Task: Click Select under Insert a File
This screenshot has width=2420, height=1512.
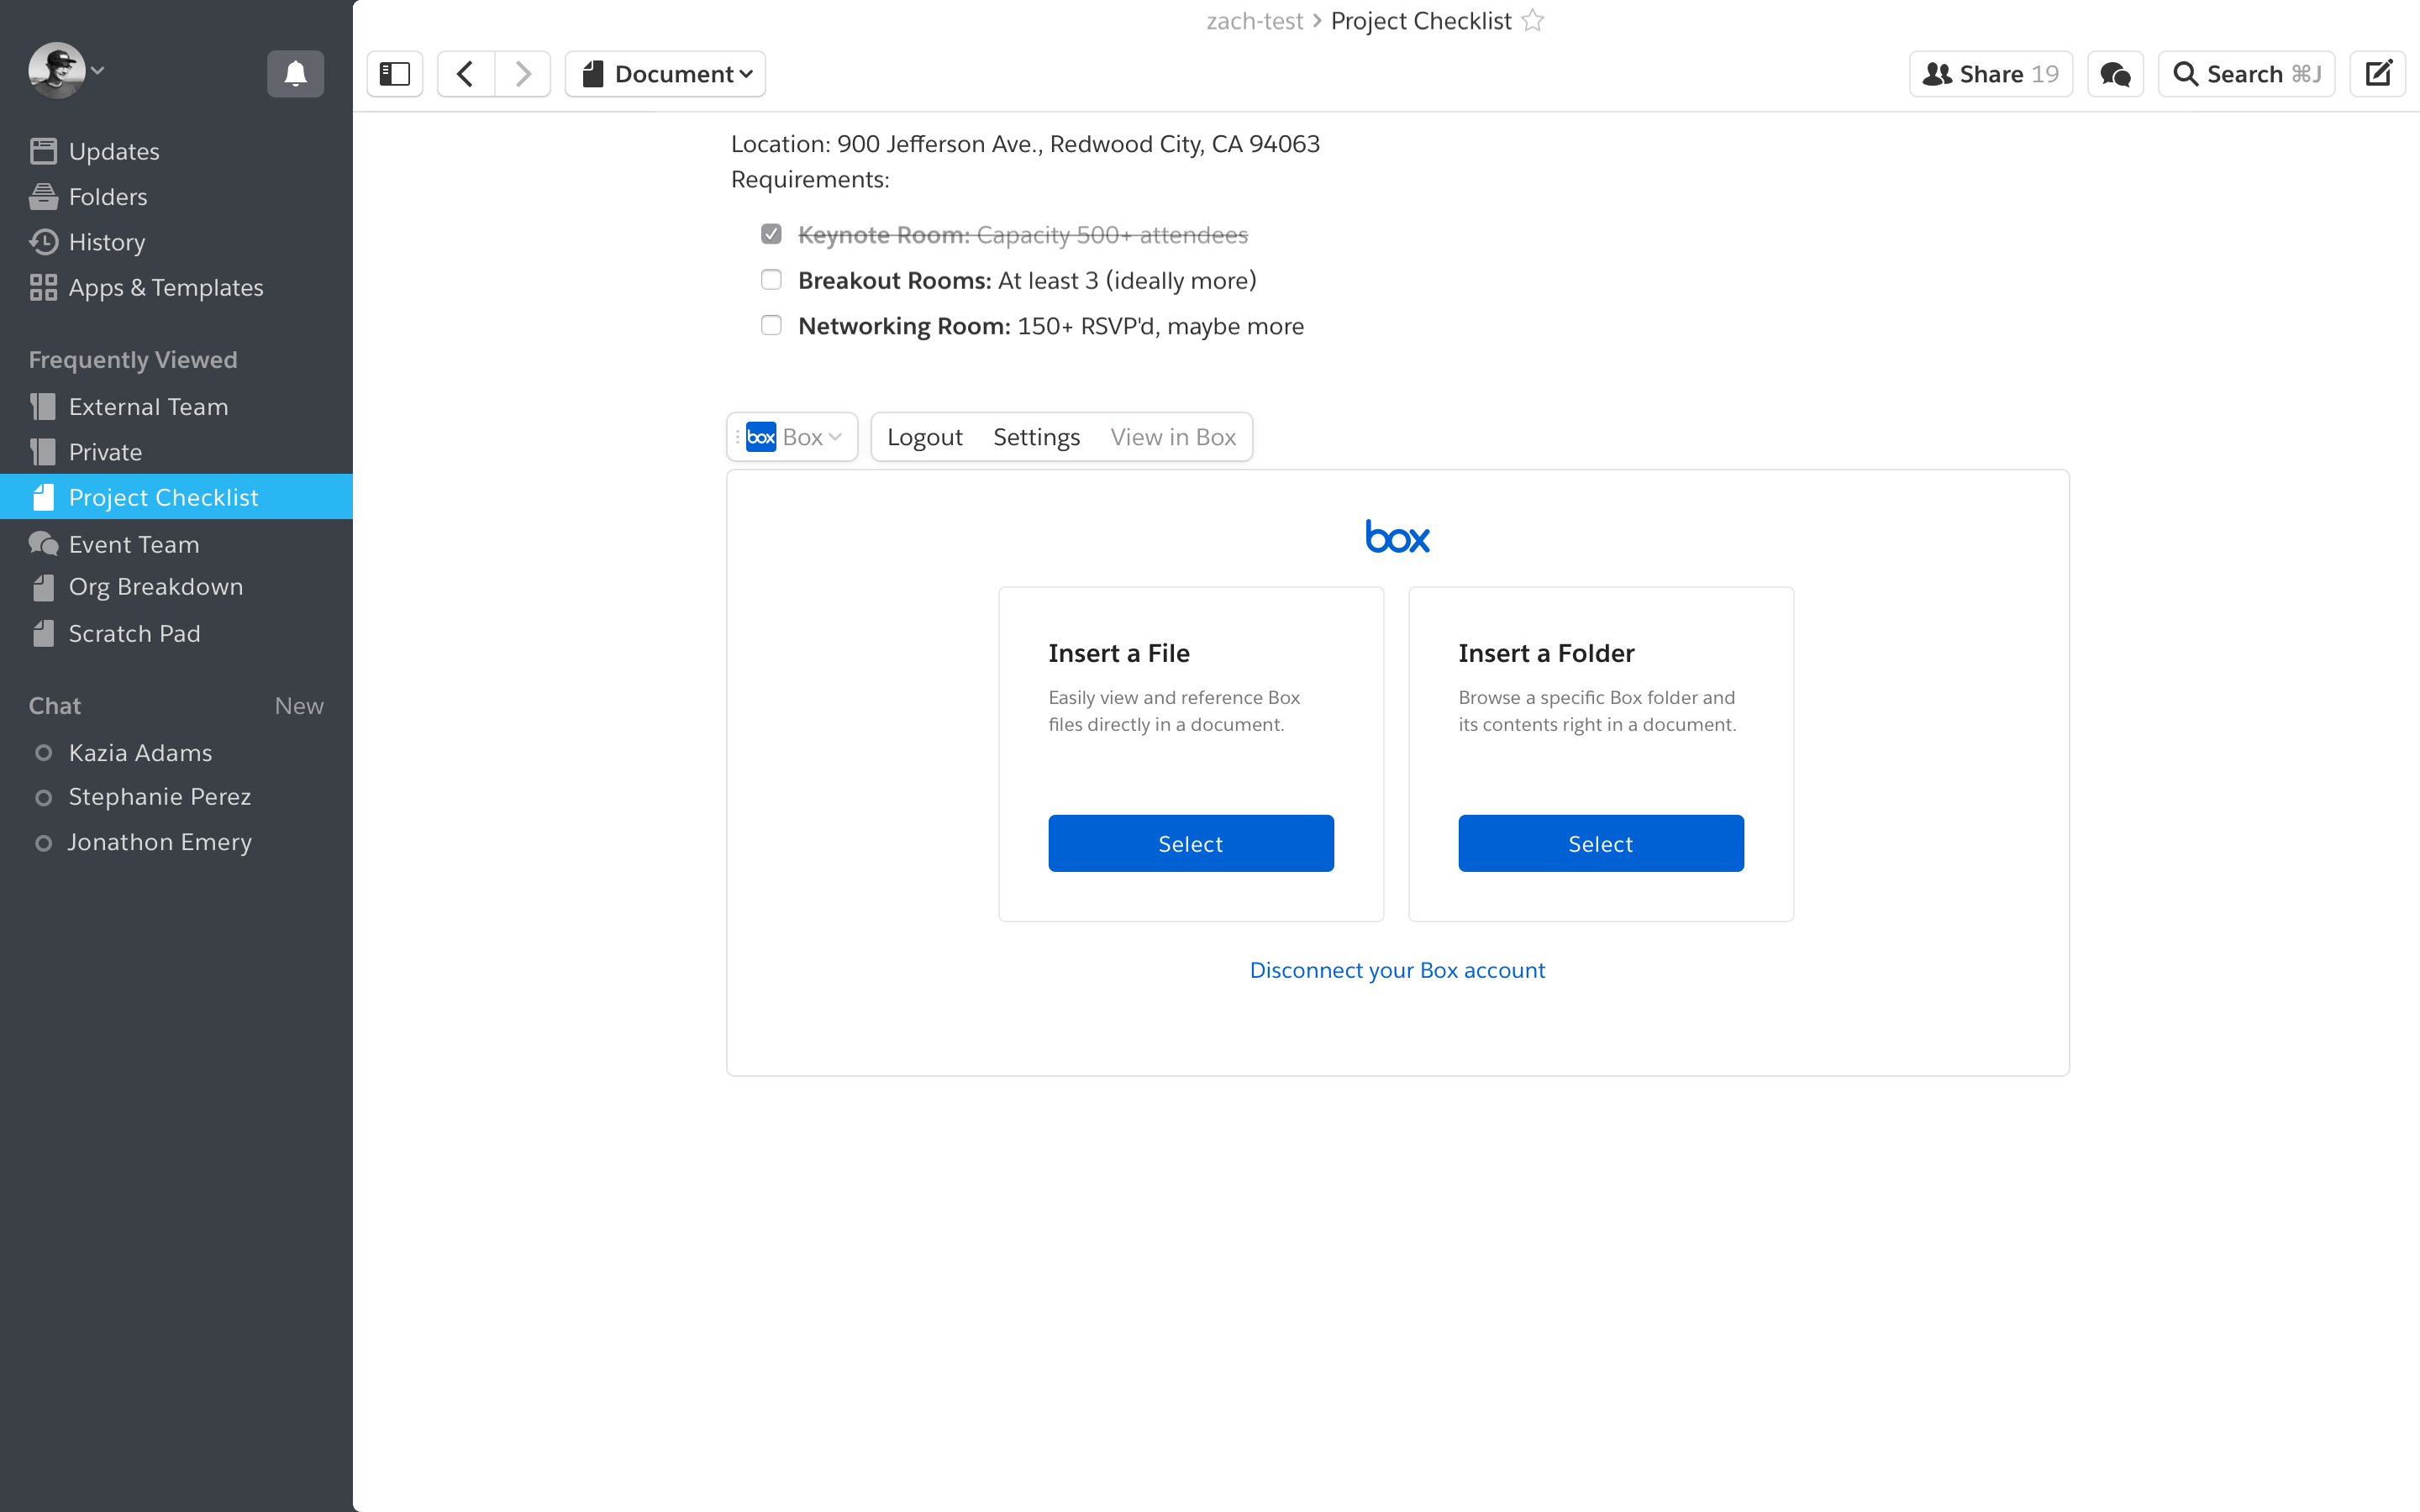Action: click(x=1191, y=843)
